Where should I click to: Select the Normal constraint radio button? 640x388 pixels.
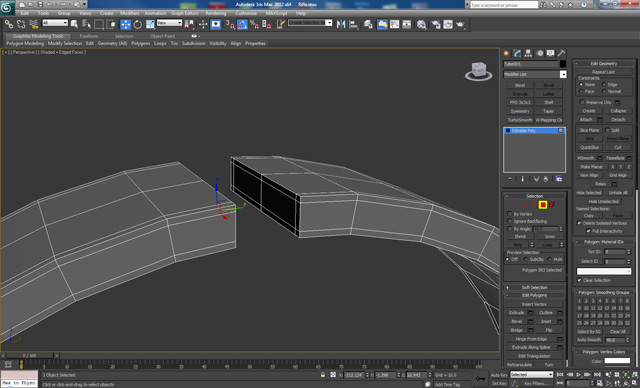[604, 91]
